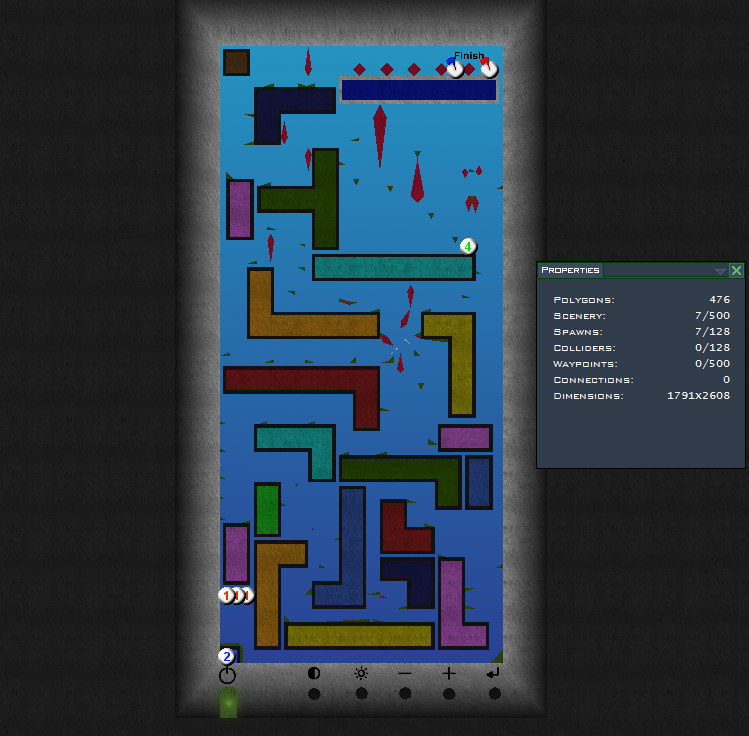Image resolution: width=749 pixels, height=736 pixels.
Task: Select the blue flag spawn near Finish
Action: 455,68
